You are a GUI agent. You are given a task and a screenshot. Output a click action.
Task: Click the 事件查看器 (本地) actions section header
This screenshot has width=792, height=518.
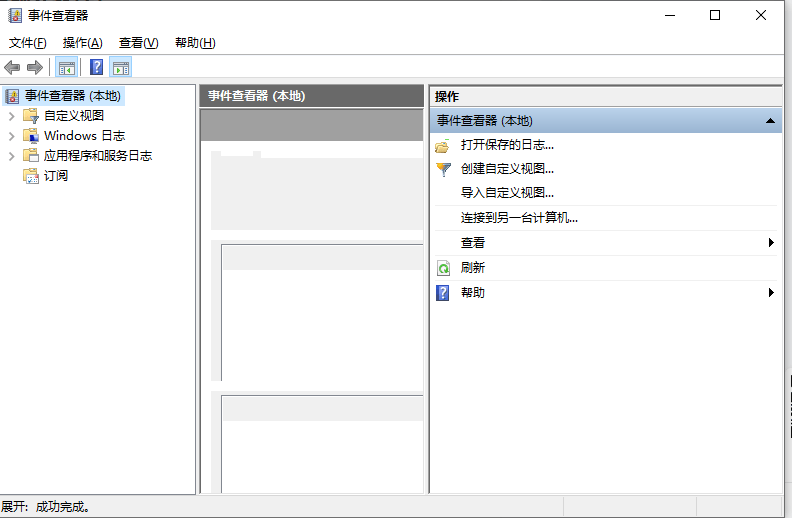[x=606, y=121]
